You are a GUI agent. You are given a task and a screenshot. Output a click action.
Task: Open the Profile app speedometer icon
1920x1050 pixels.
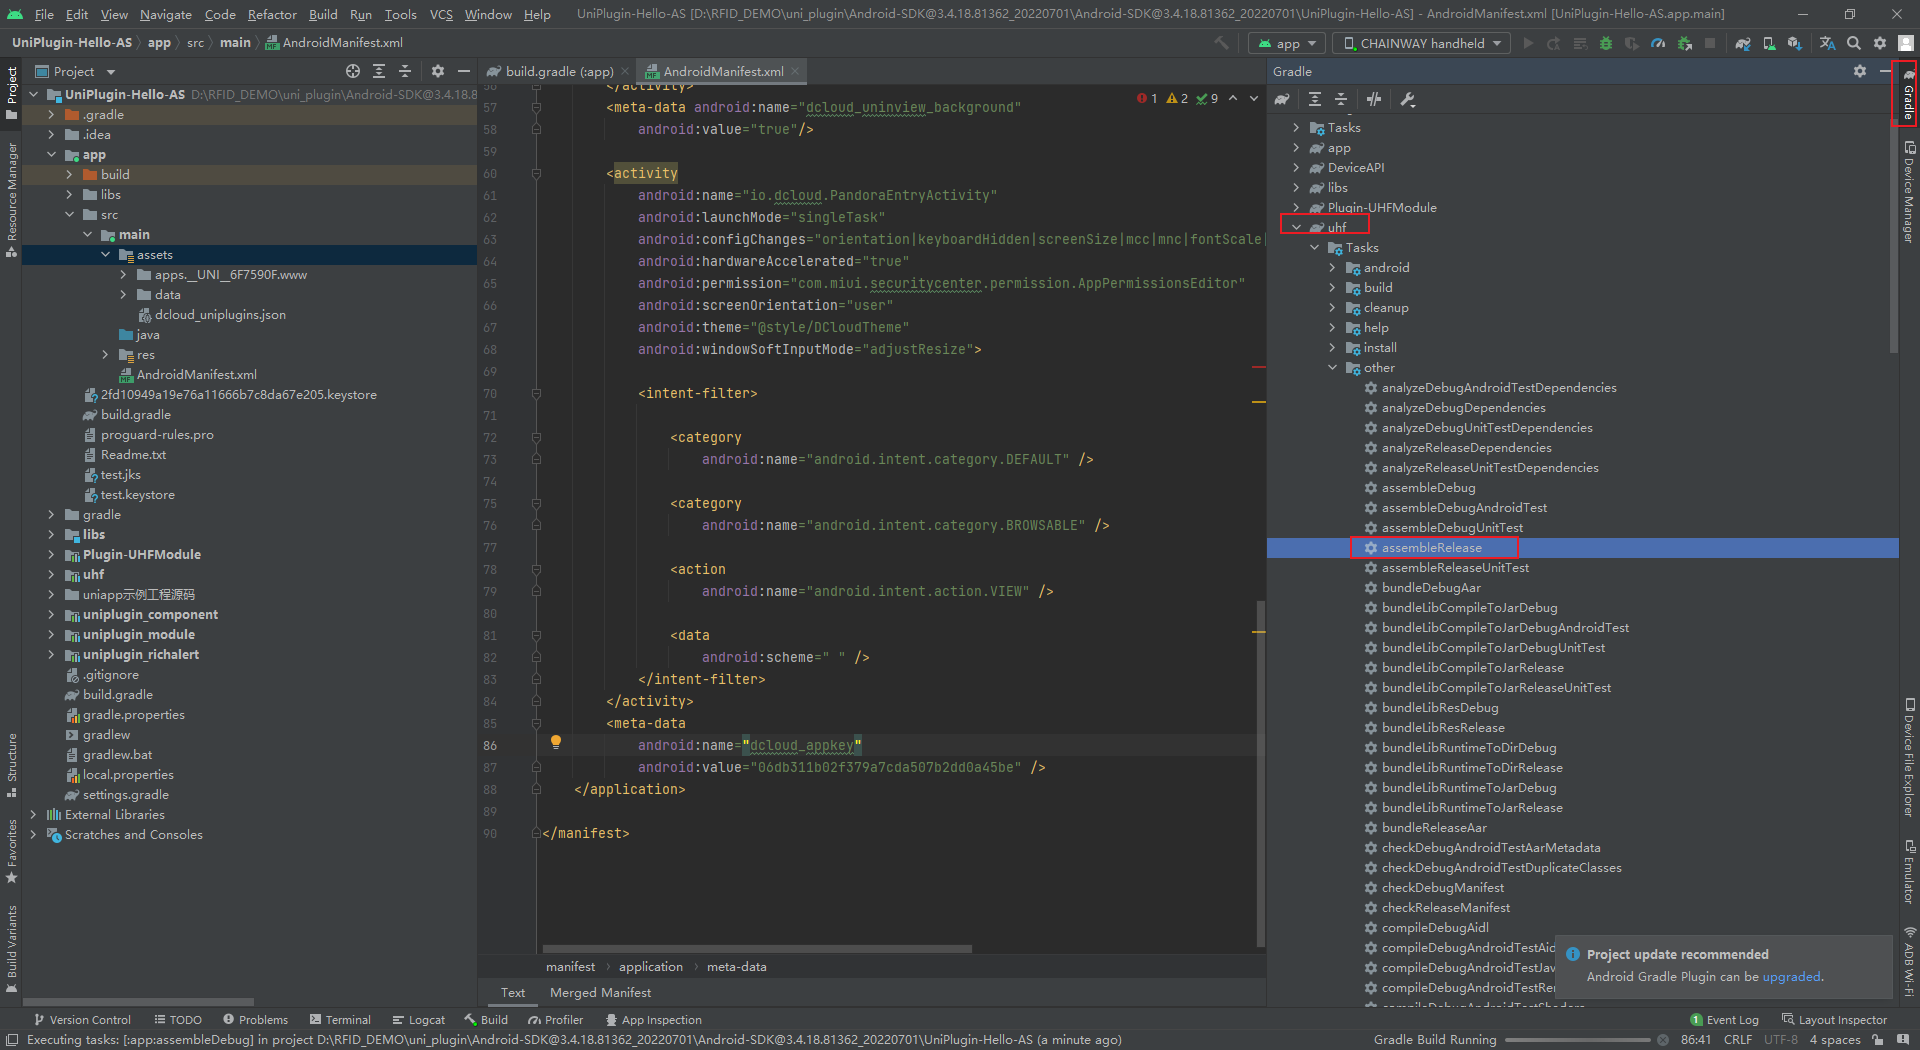point(1658,43)
